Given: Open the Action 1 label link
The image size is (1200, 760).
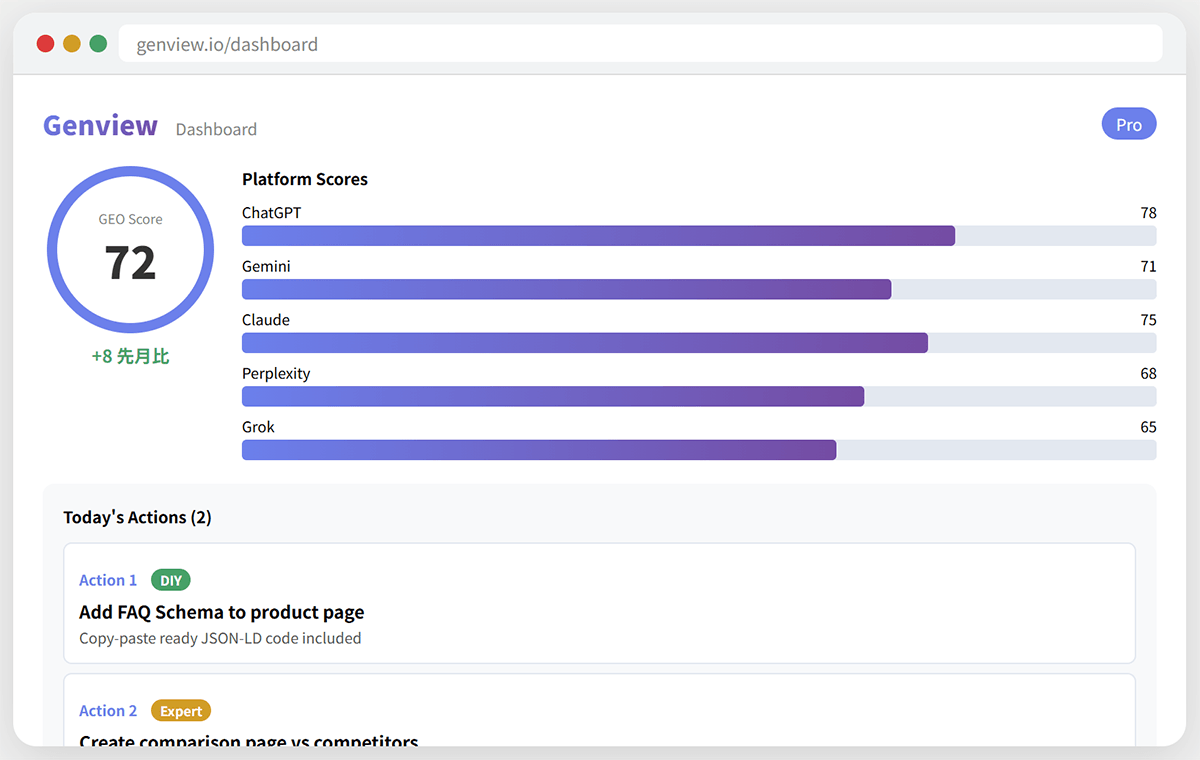Looking at the screenshot, I should point(108,580).
